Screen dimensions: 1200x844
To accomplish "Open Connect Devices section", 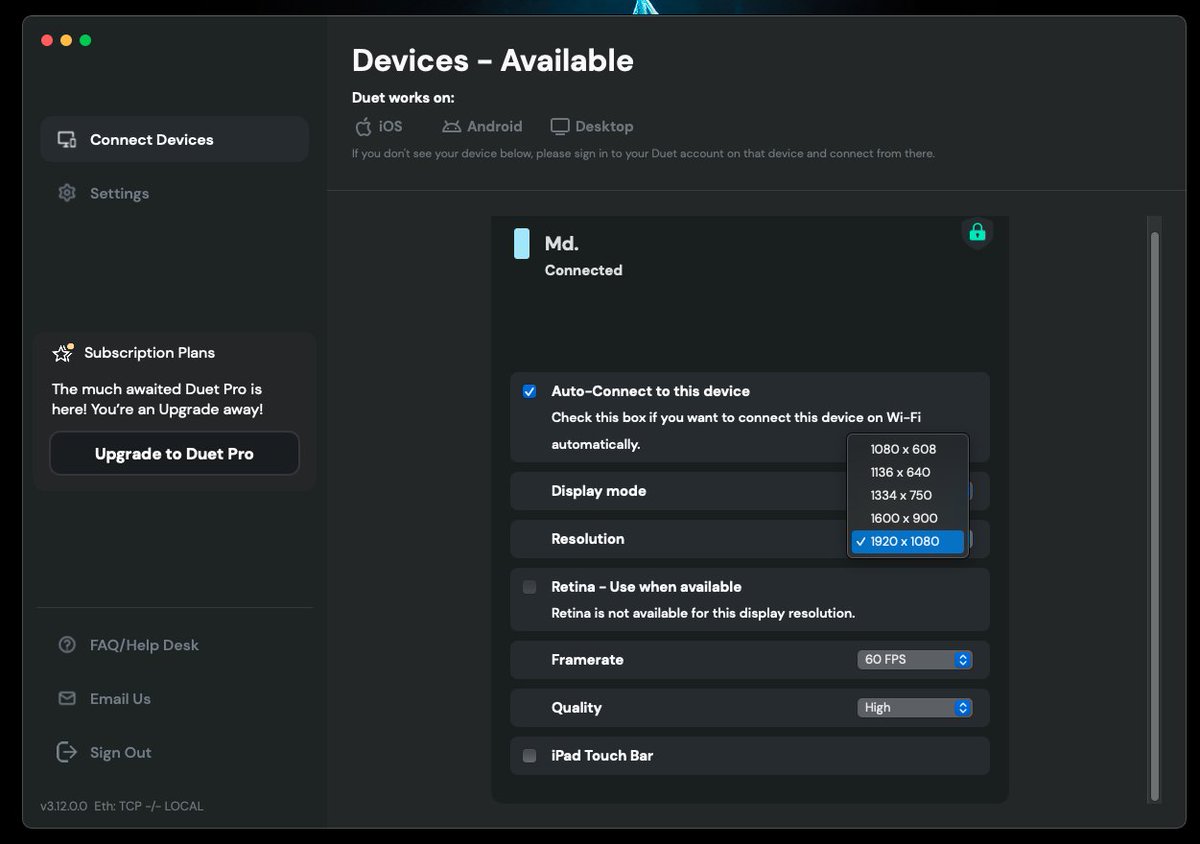I will click(x=175, y=139).
